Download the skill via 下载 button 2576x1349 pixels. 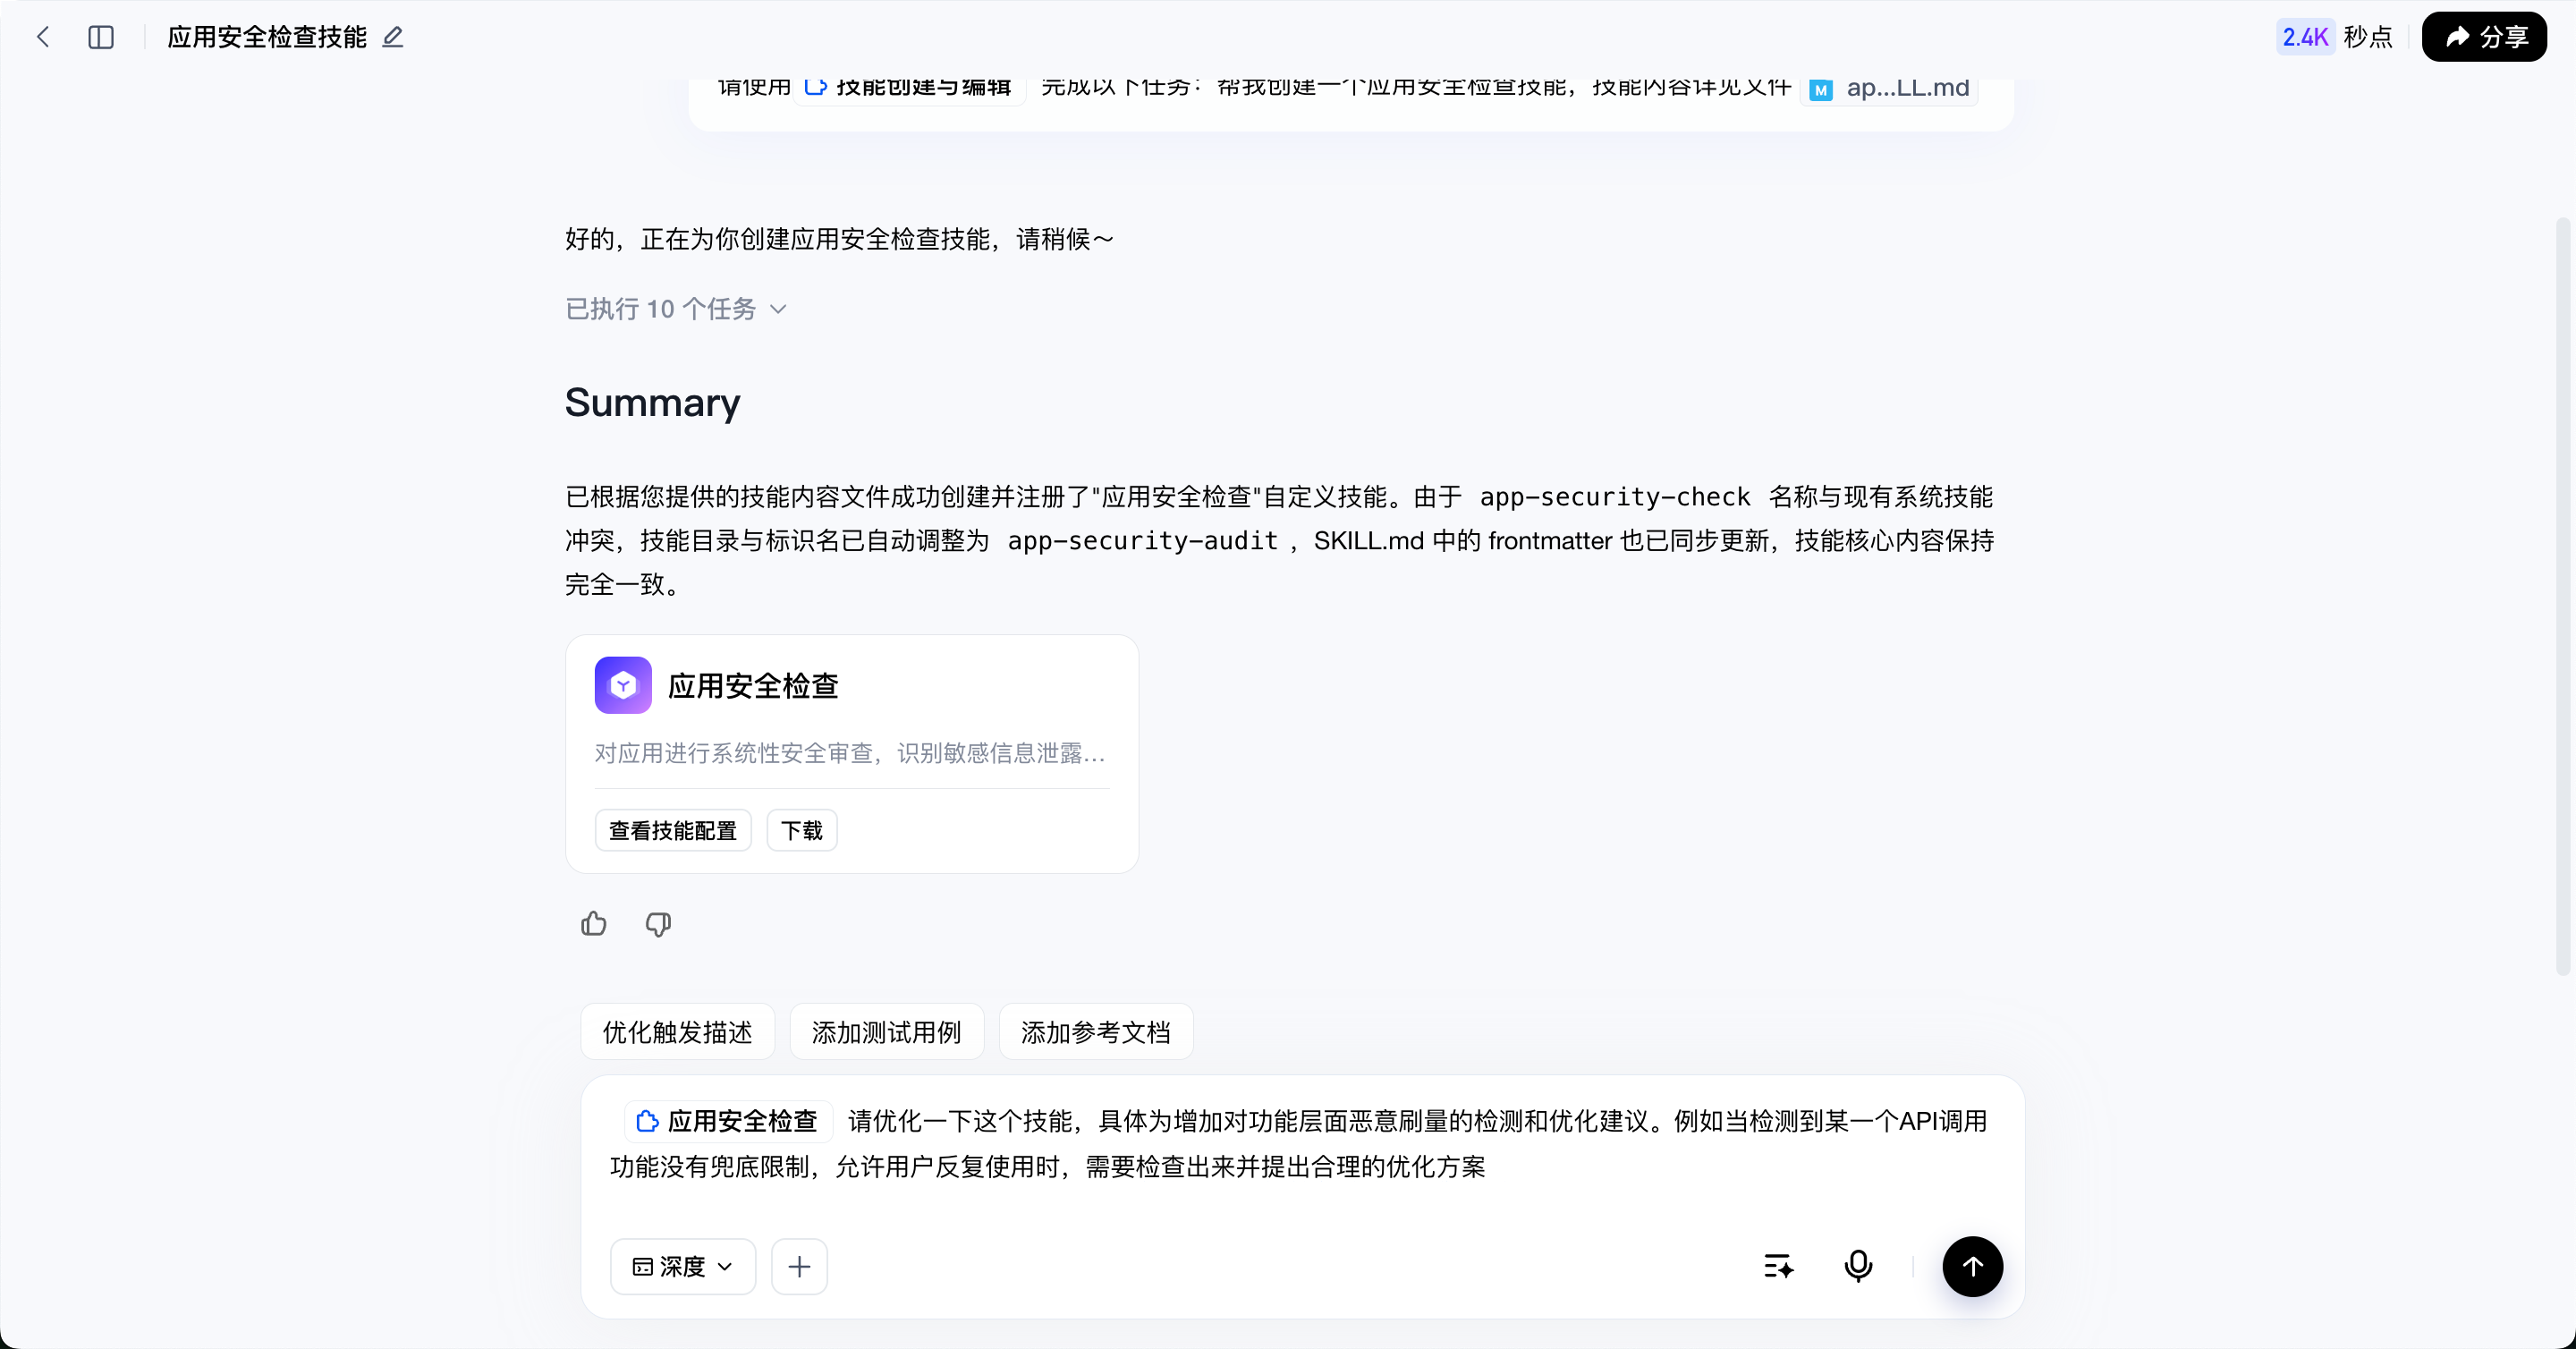coord(802,830)
